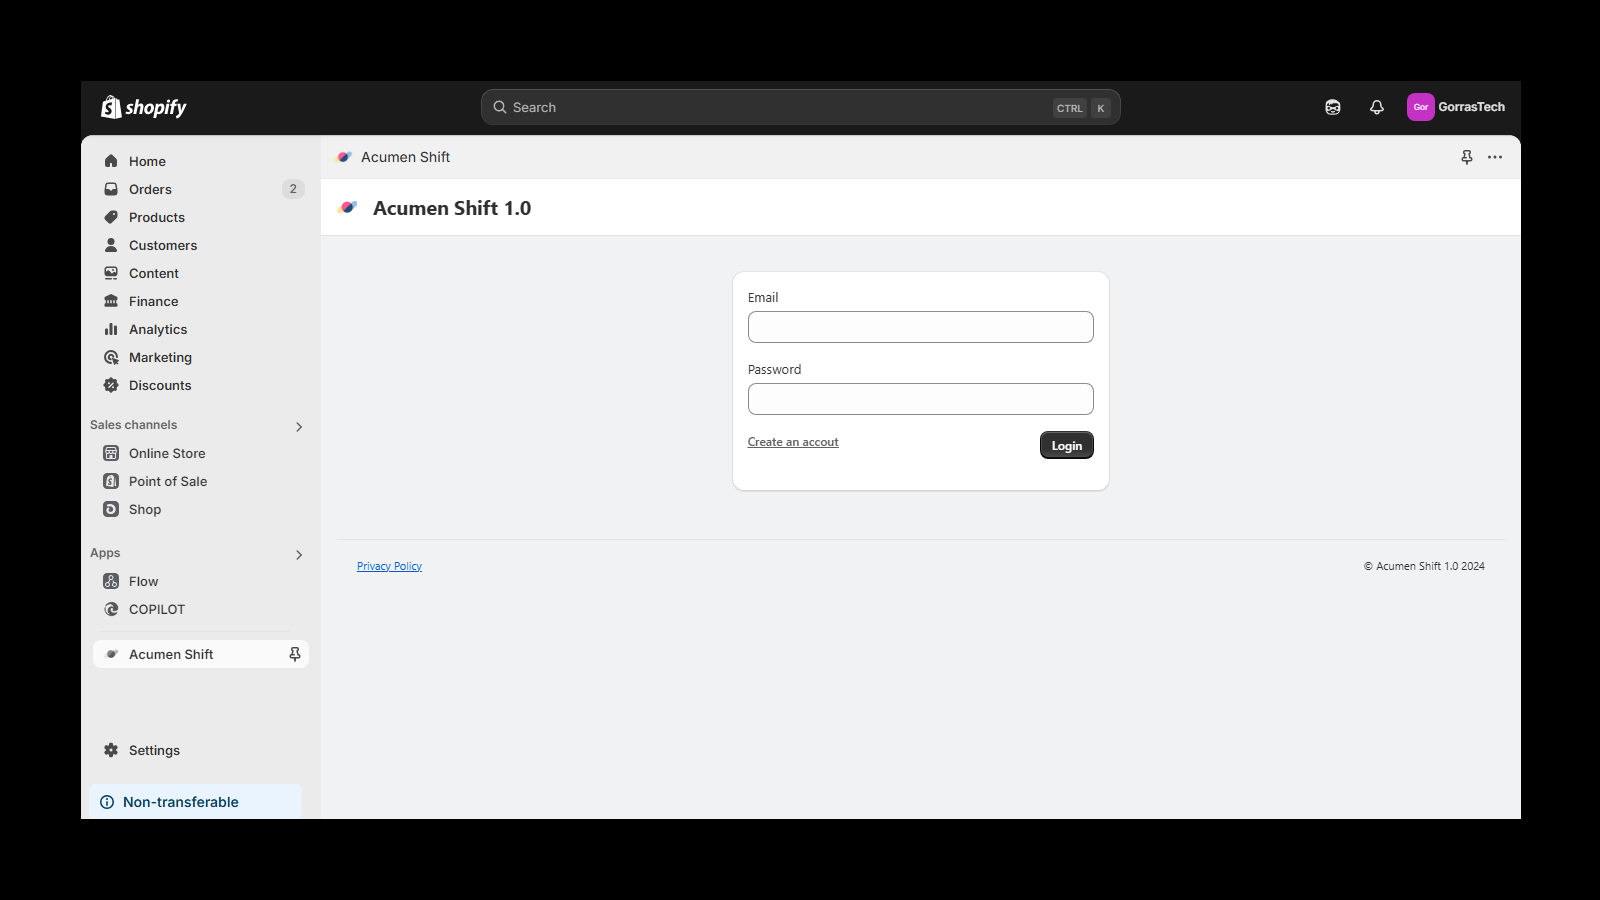The height and width of the screenshot is (900, 1600).
Task: Click the copyright Acumen Shift 1.0 2024 text
Action: [x=1424, y=566]
